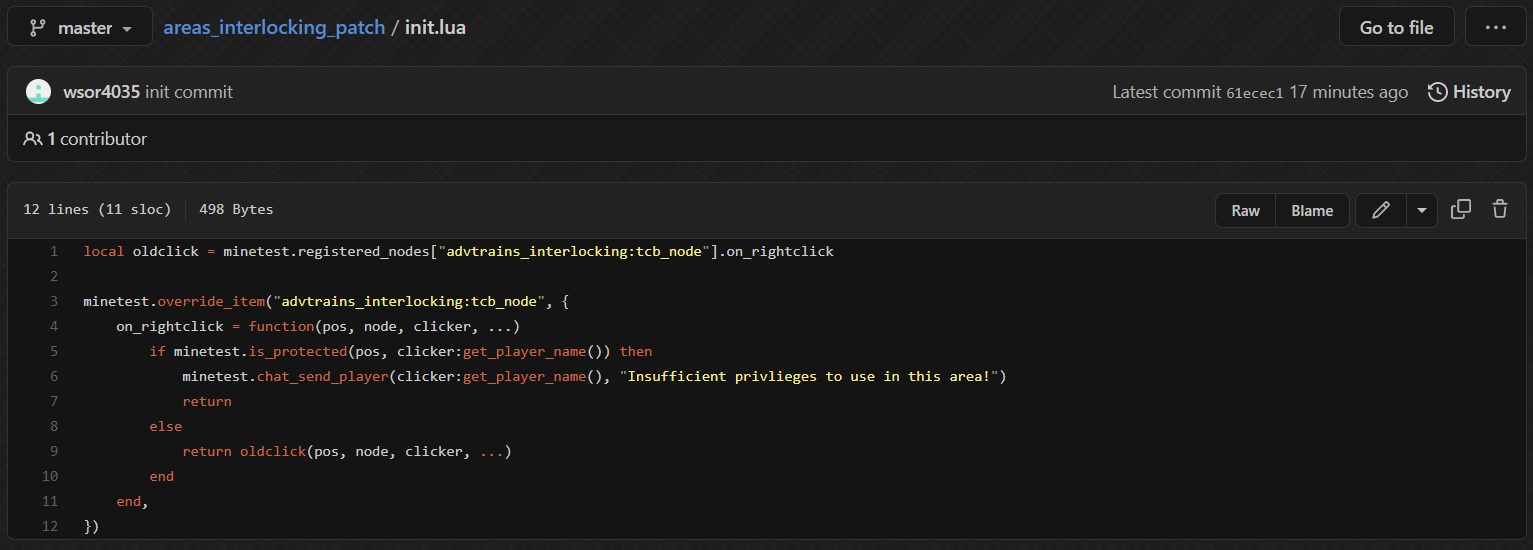This screenshot has height=550, width=1533.
Task: Click the Blame button
Action: tap(1312, 210)
